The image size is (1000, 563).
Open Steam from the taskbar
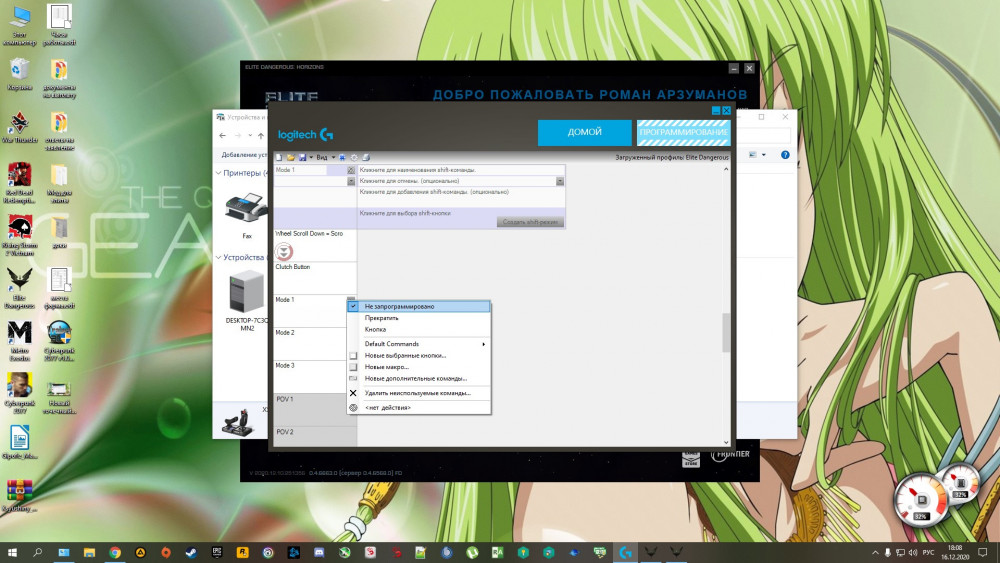(191, 552)
